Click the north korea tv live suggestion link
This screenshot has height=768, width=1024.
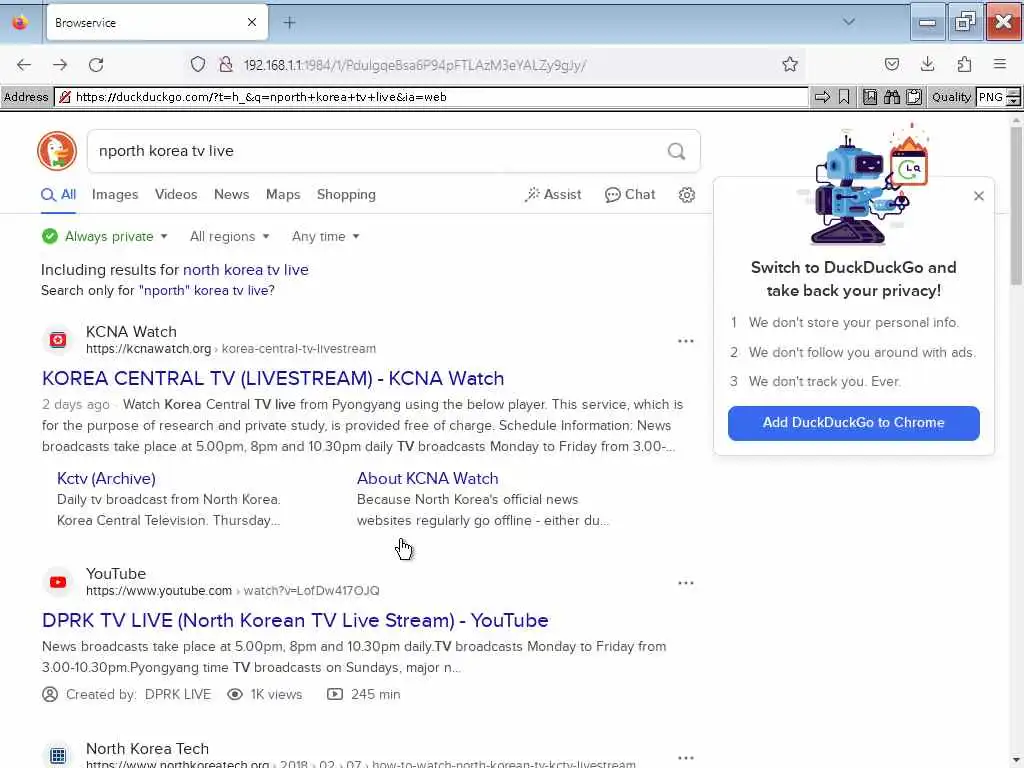click(x=246, y=270)
